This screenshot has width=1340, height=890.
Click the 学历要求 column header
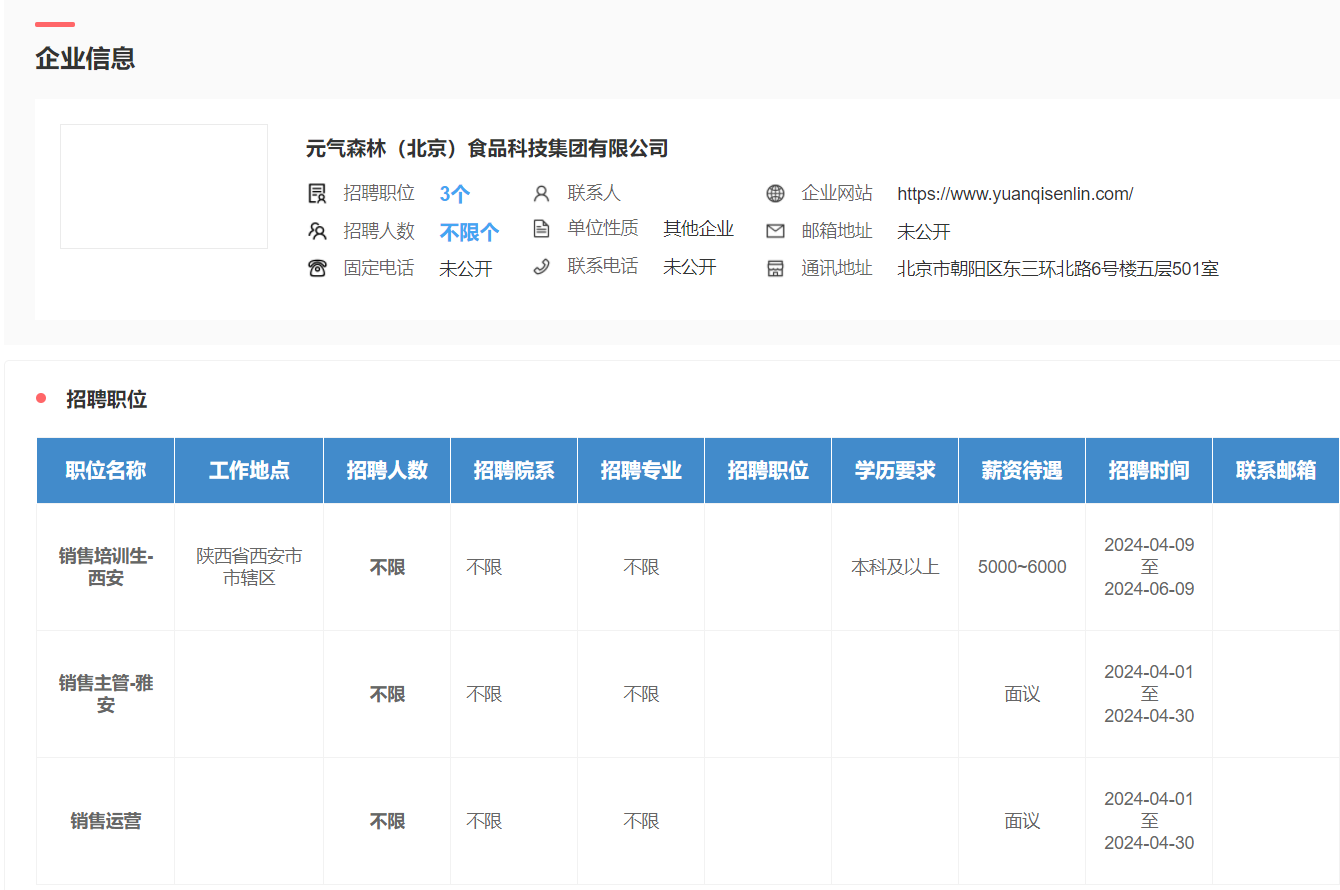pyautogui.click(x=895, y=470)
